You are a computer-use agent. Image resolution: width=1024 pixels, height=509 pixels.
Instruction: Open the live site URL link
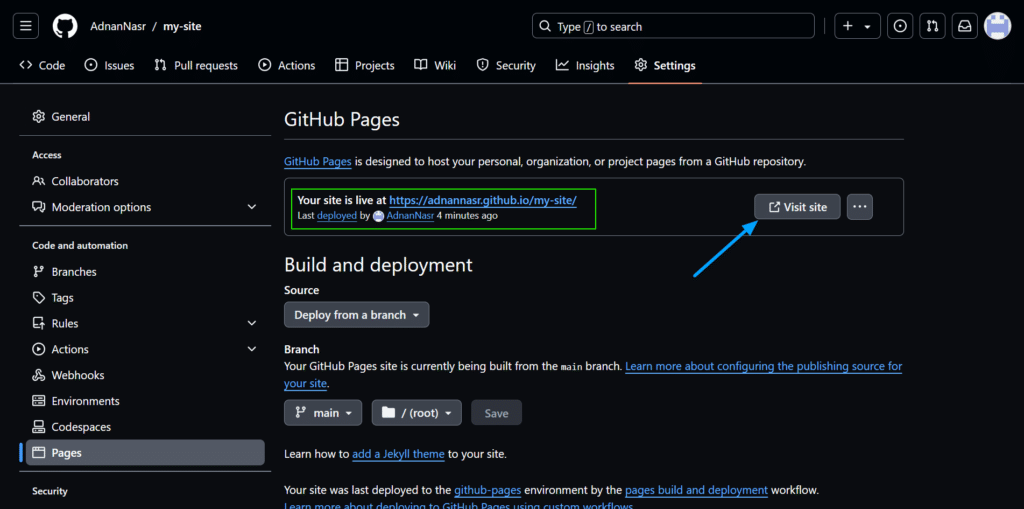pos(483,200)
